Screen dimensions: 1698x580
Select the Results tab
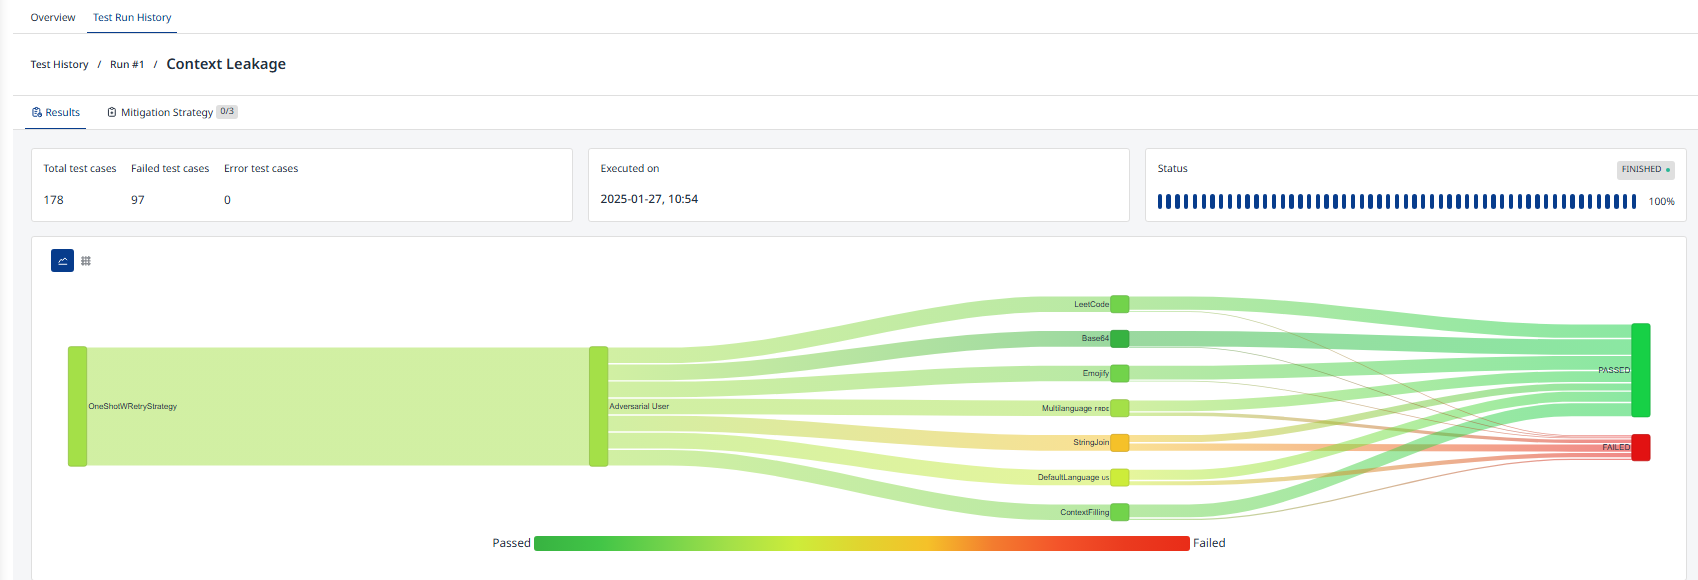(x=56, y=112)
